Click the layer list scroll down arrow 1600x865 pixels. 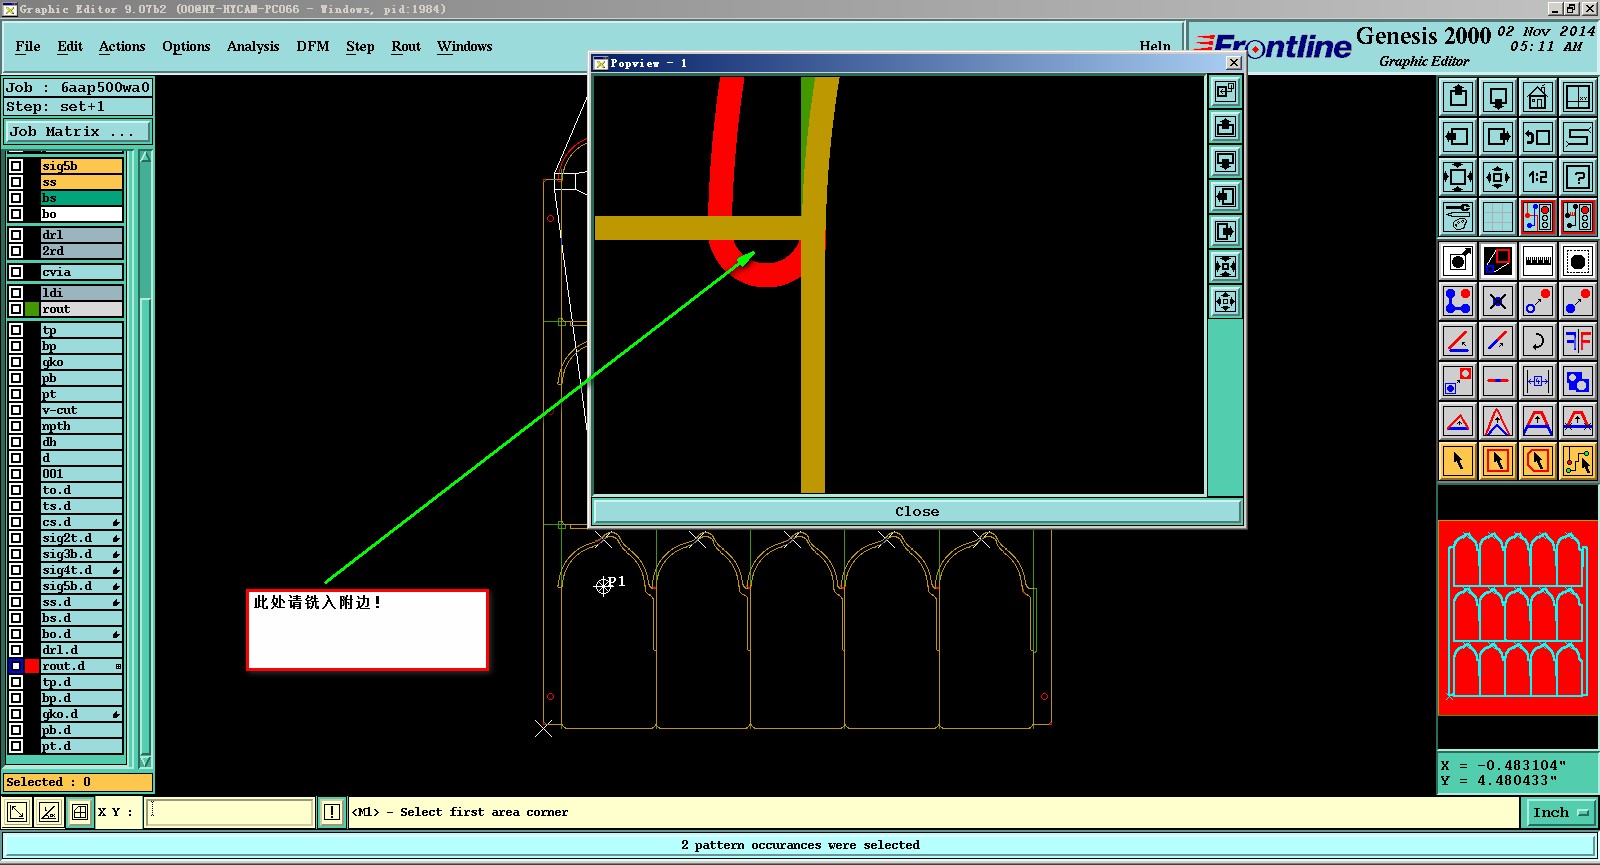tap(145, 761)
